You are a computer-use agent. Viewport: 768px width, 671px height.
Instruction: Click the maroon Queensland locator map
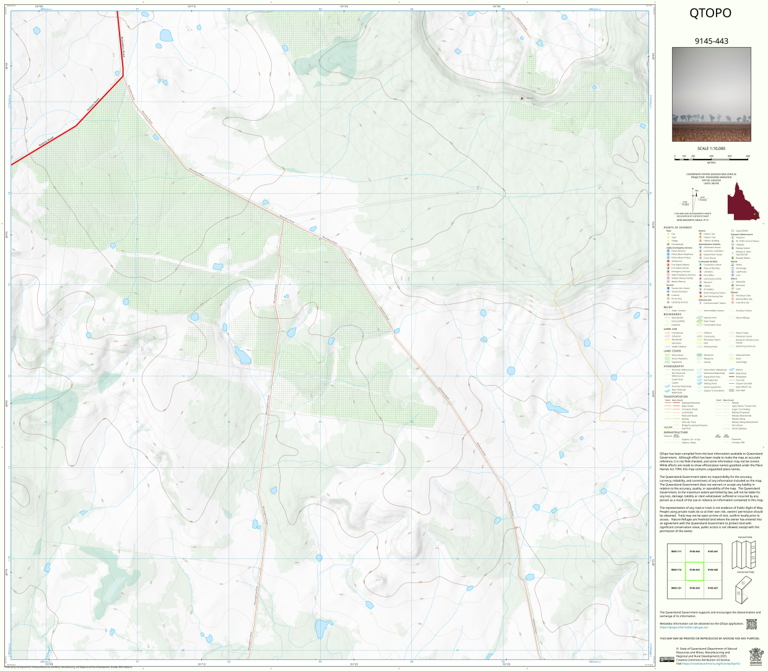[744, 202]
